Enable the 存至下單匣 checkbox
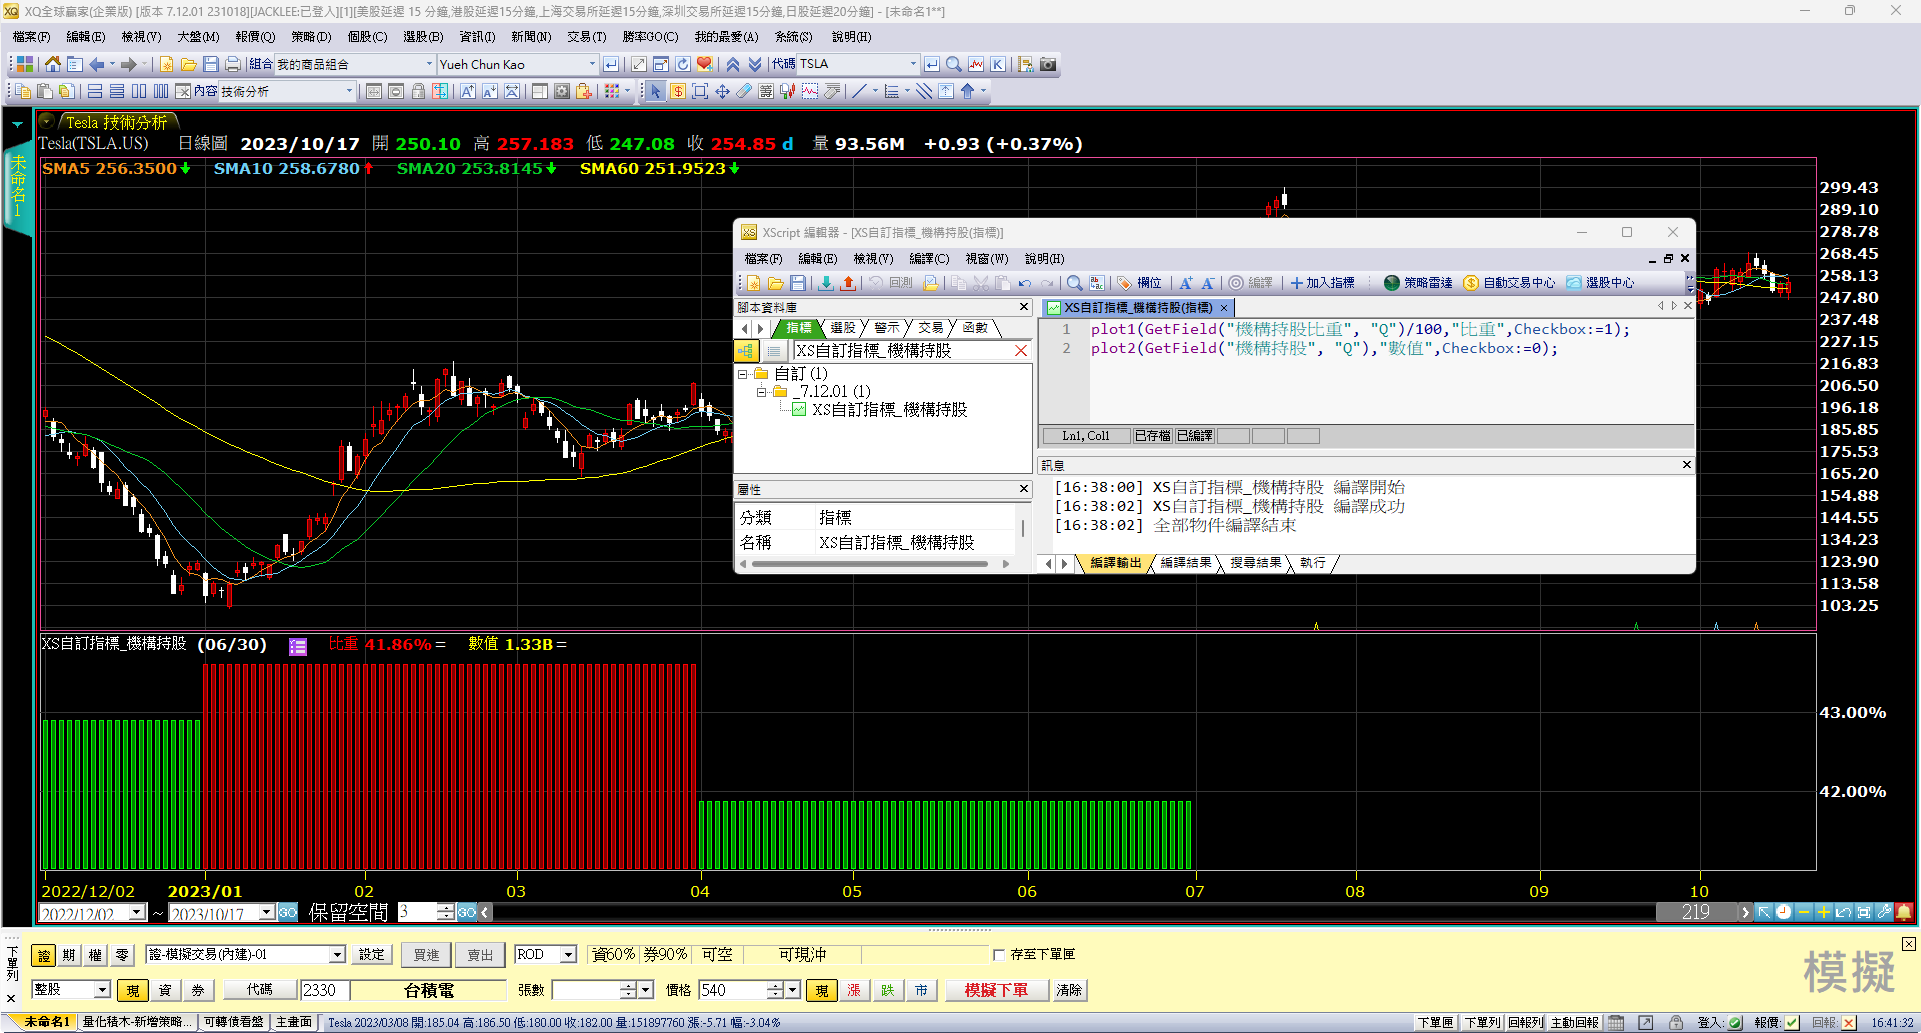1921x1033 pixels. [x=999, y=955]
